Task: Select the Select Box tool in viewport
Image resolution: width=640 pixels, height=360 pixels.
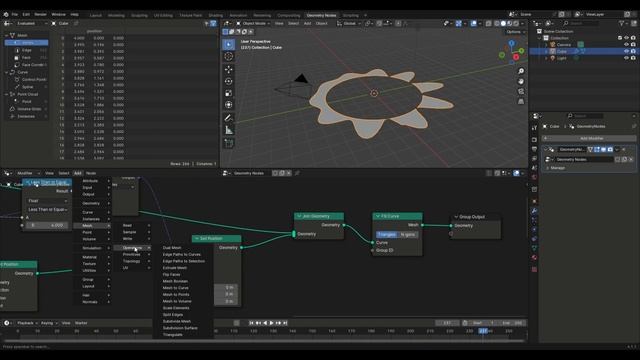Action: pos(229,44)
